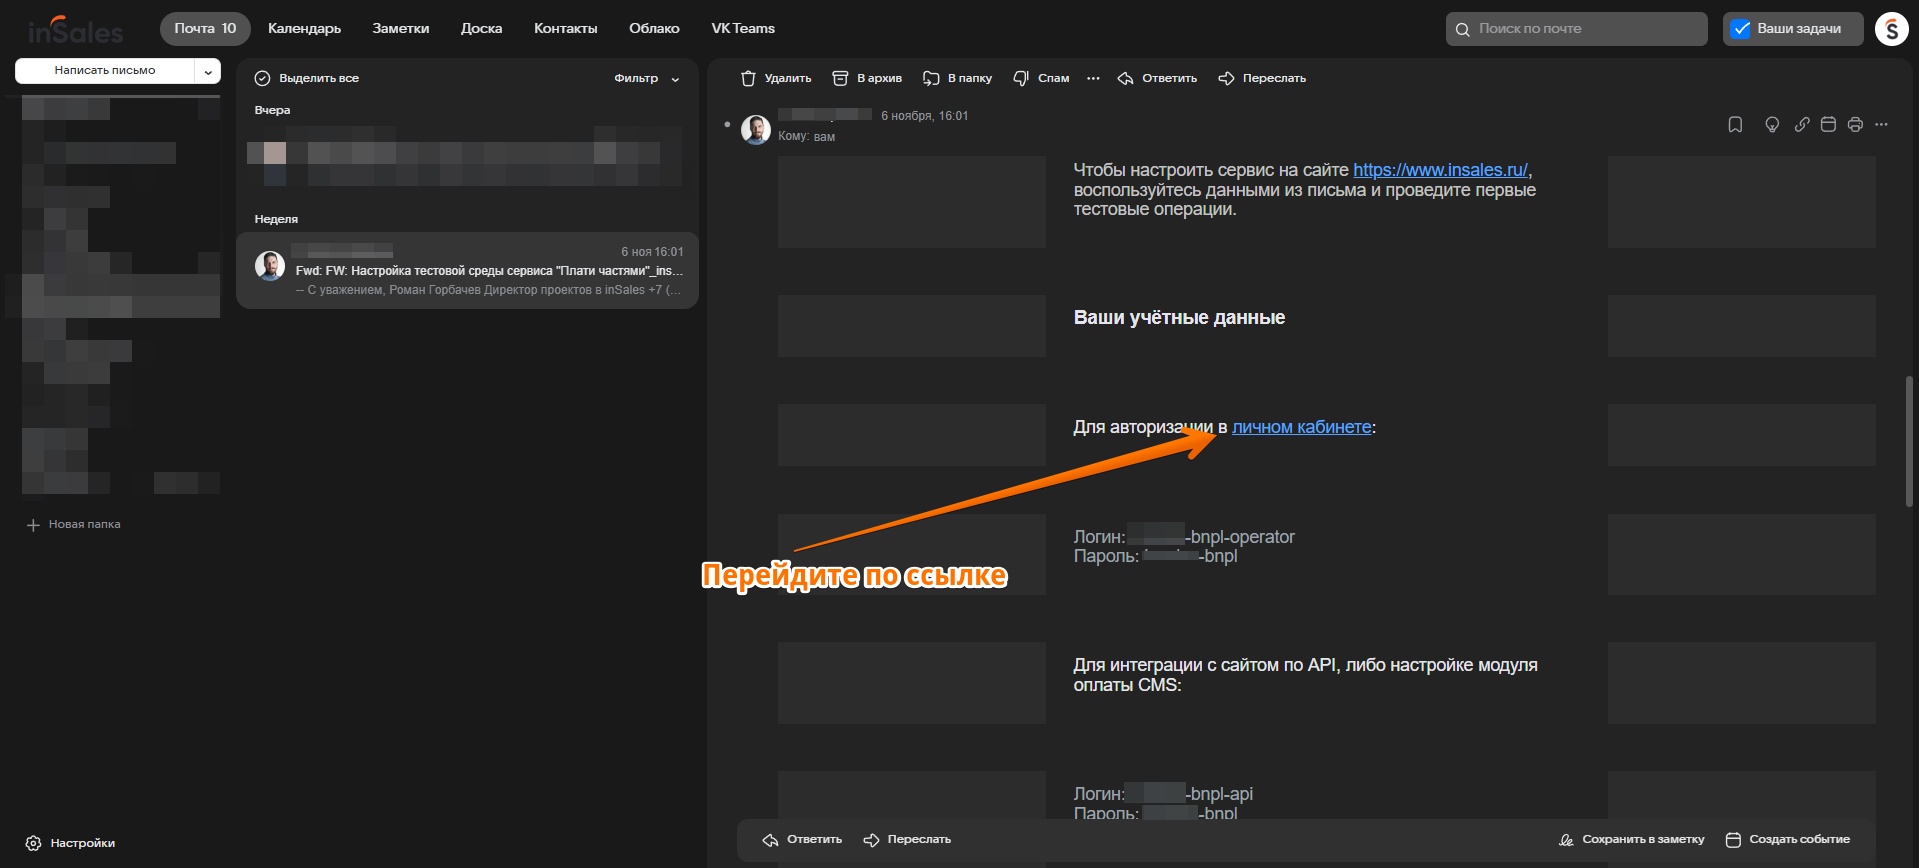Open the личном кабинете link
Image resolution: width=1919 pixels, height=868 pixels.
click(x=1301, y=427)
